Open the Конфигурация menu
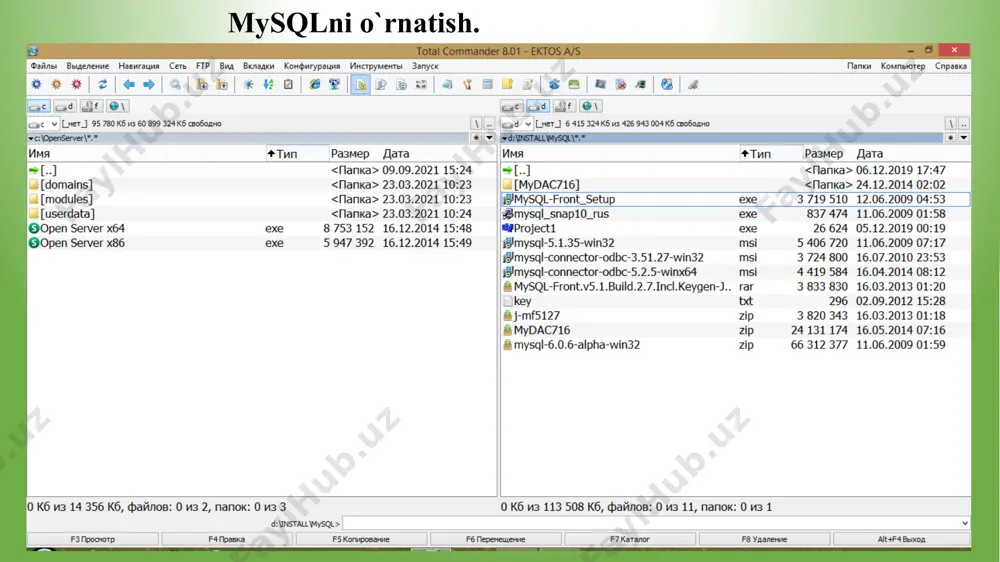 coord(312,66)
